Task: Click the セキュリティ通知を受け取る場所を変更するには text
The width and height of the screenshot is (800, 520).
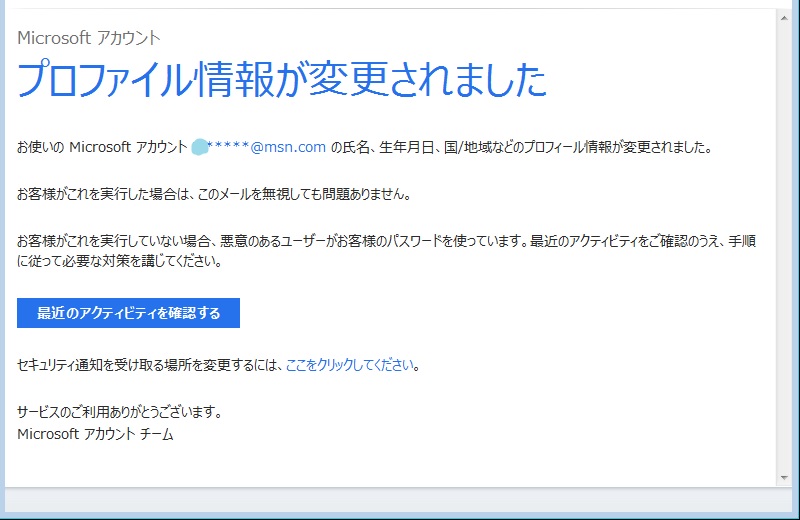Action: tap(149, 365)
